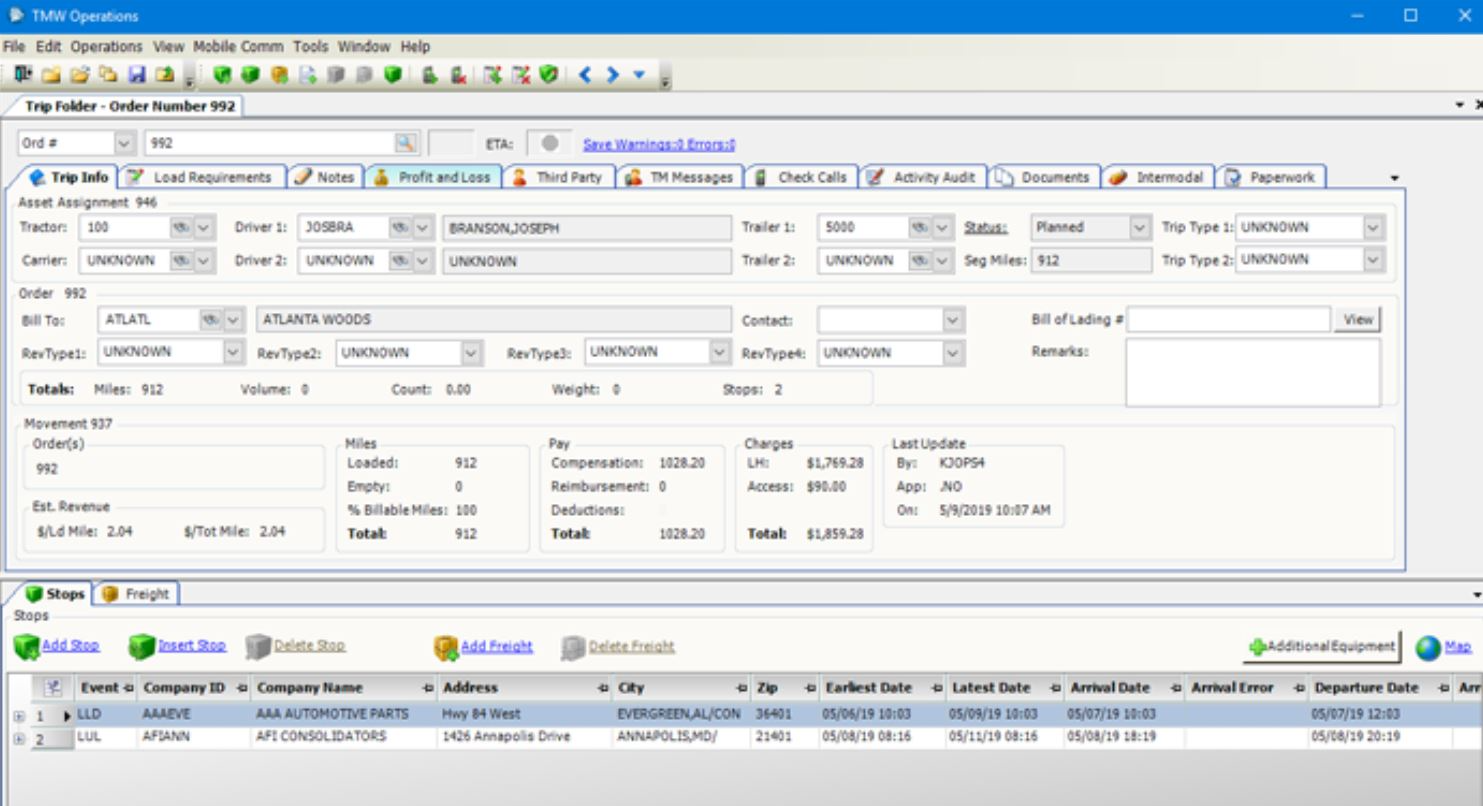
Task: Open the Trailer 1 dropdown arrow
Action: tap(943, 227)
